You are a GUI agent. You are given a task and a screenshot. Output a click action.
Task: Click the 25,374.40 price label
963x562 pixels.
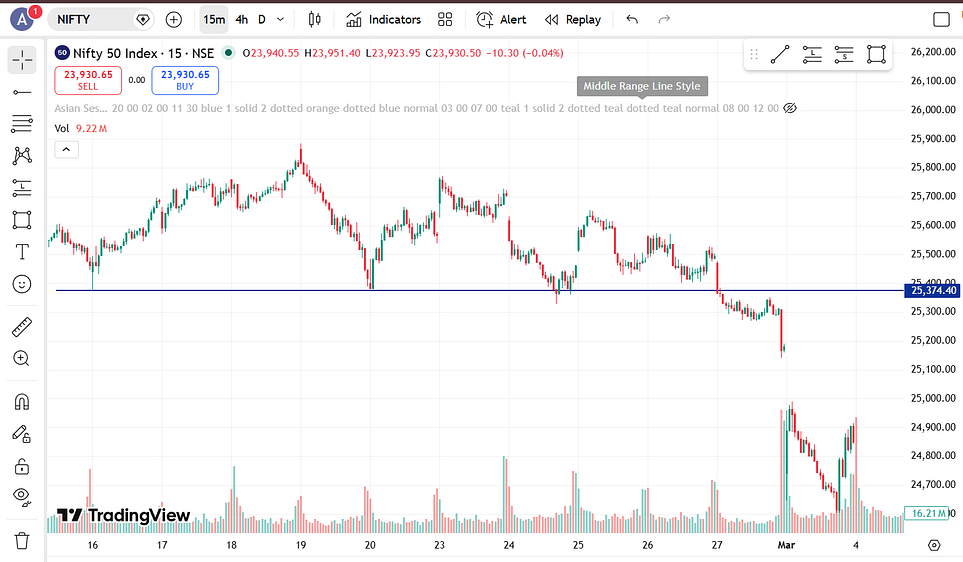(x=933, y=291)
